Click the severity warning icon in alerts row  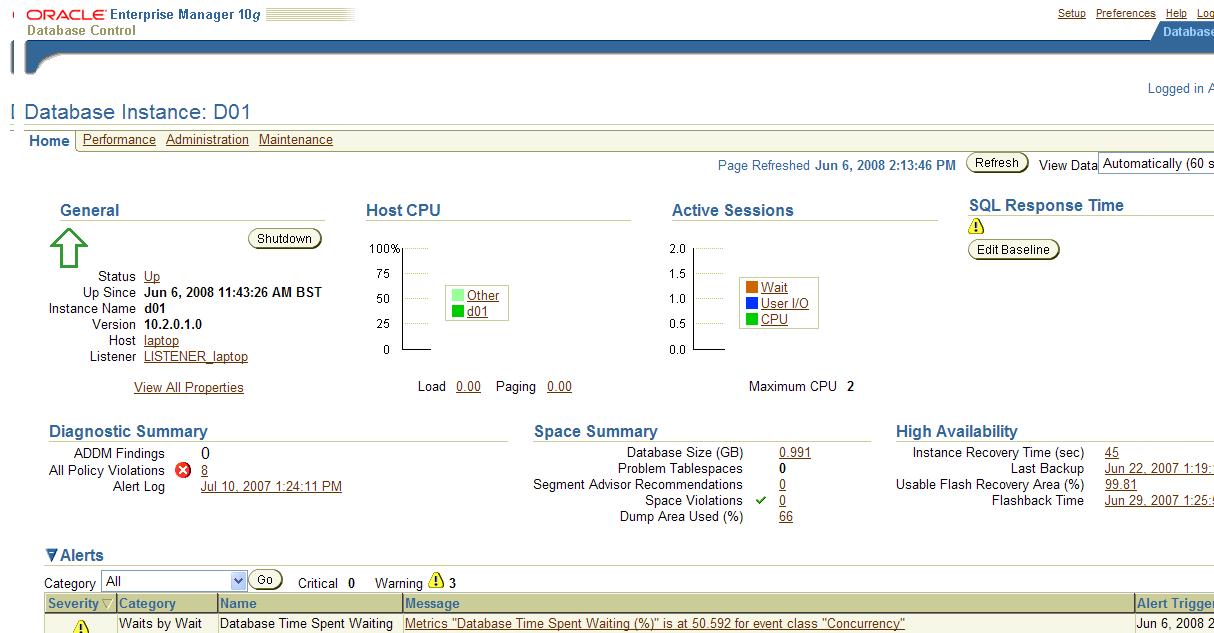[81, 626]
